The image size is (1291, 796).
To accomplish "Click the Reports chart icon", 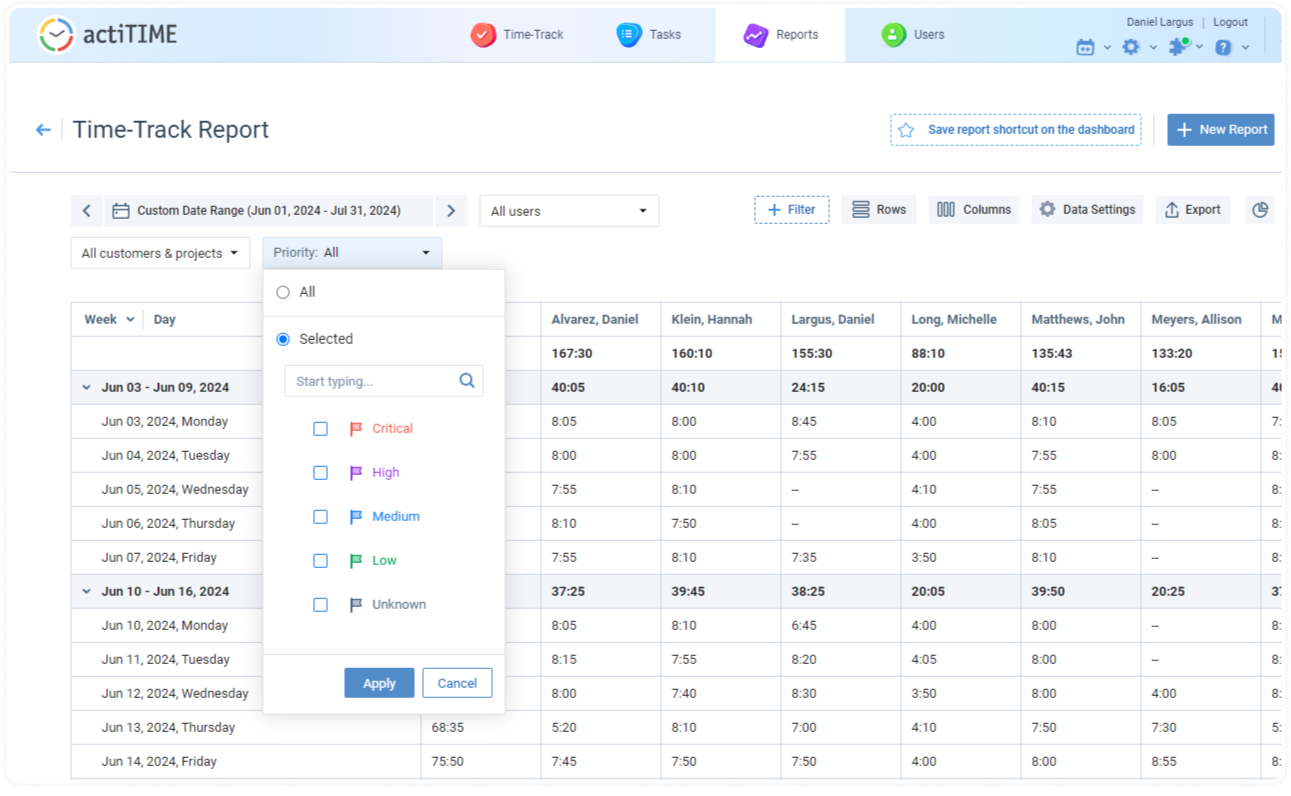I will coord(755,35).
